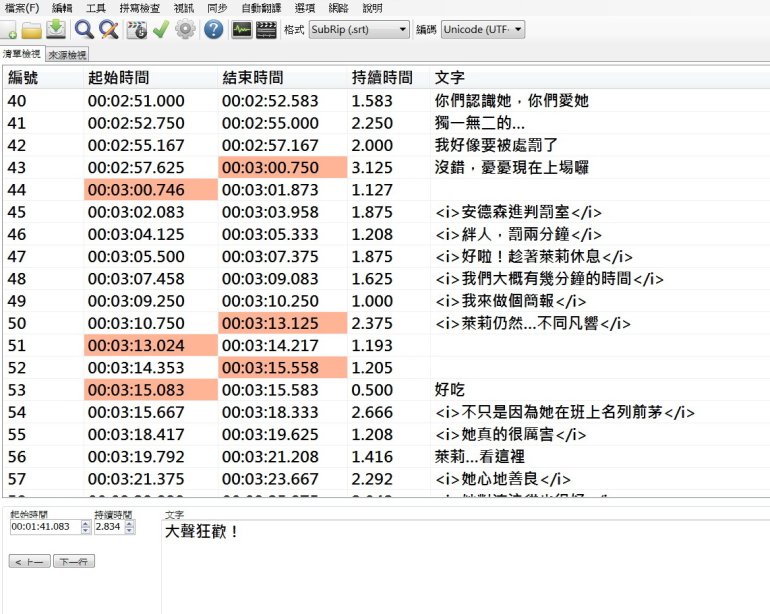Open the 網路 menu
Viewport: 770px width, 614px height.
point(338,8)
